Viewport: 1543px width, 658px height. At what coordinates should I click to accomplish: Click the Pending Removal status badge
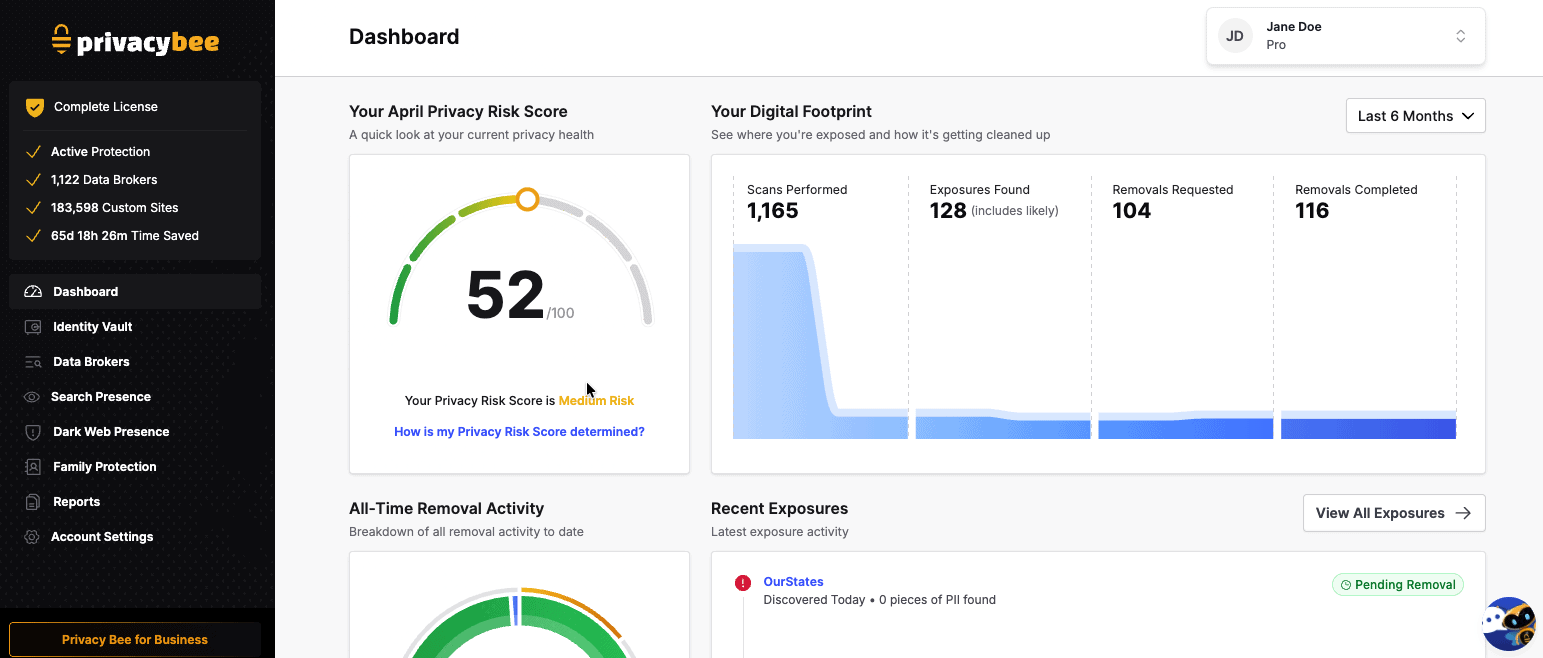coord(1397,585)
